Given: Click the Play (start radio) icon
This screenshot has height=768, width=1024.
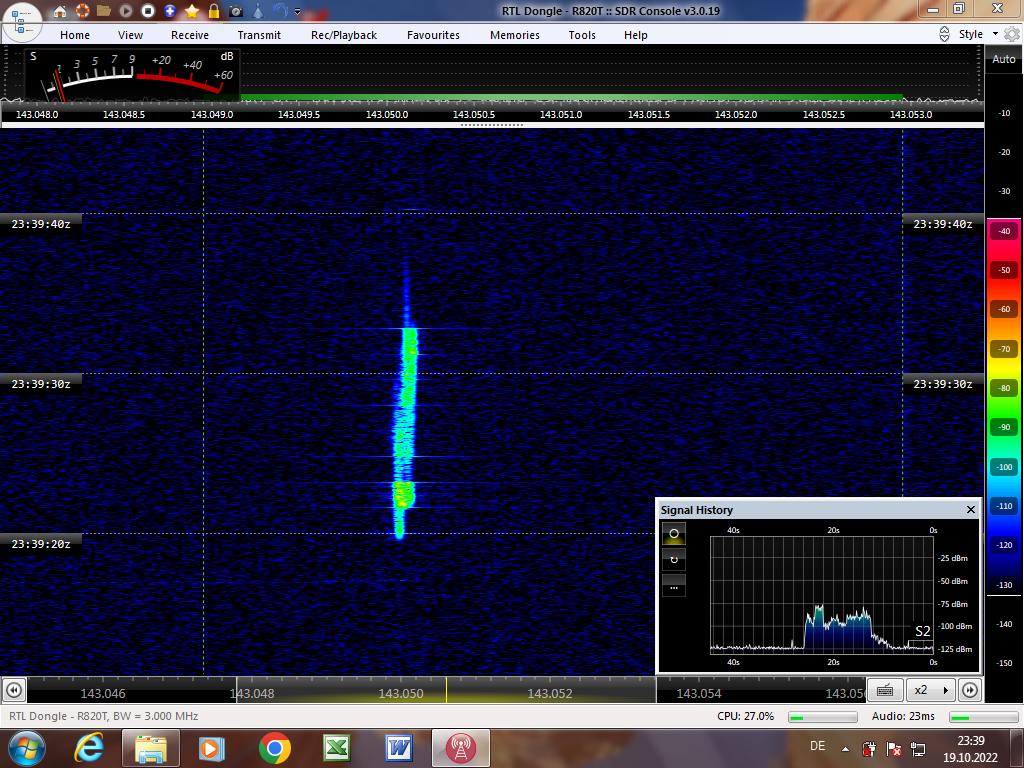Looking at the screenshot, I should pyautogui.click(x=125, y=10).
